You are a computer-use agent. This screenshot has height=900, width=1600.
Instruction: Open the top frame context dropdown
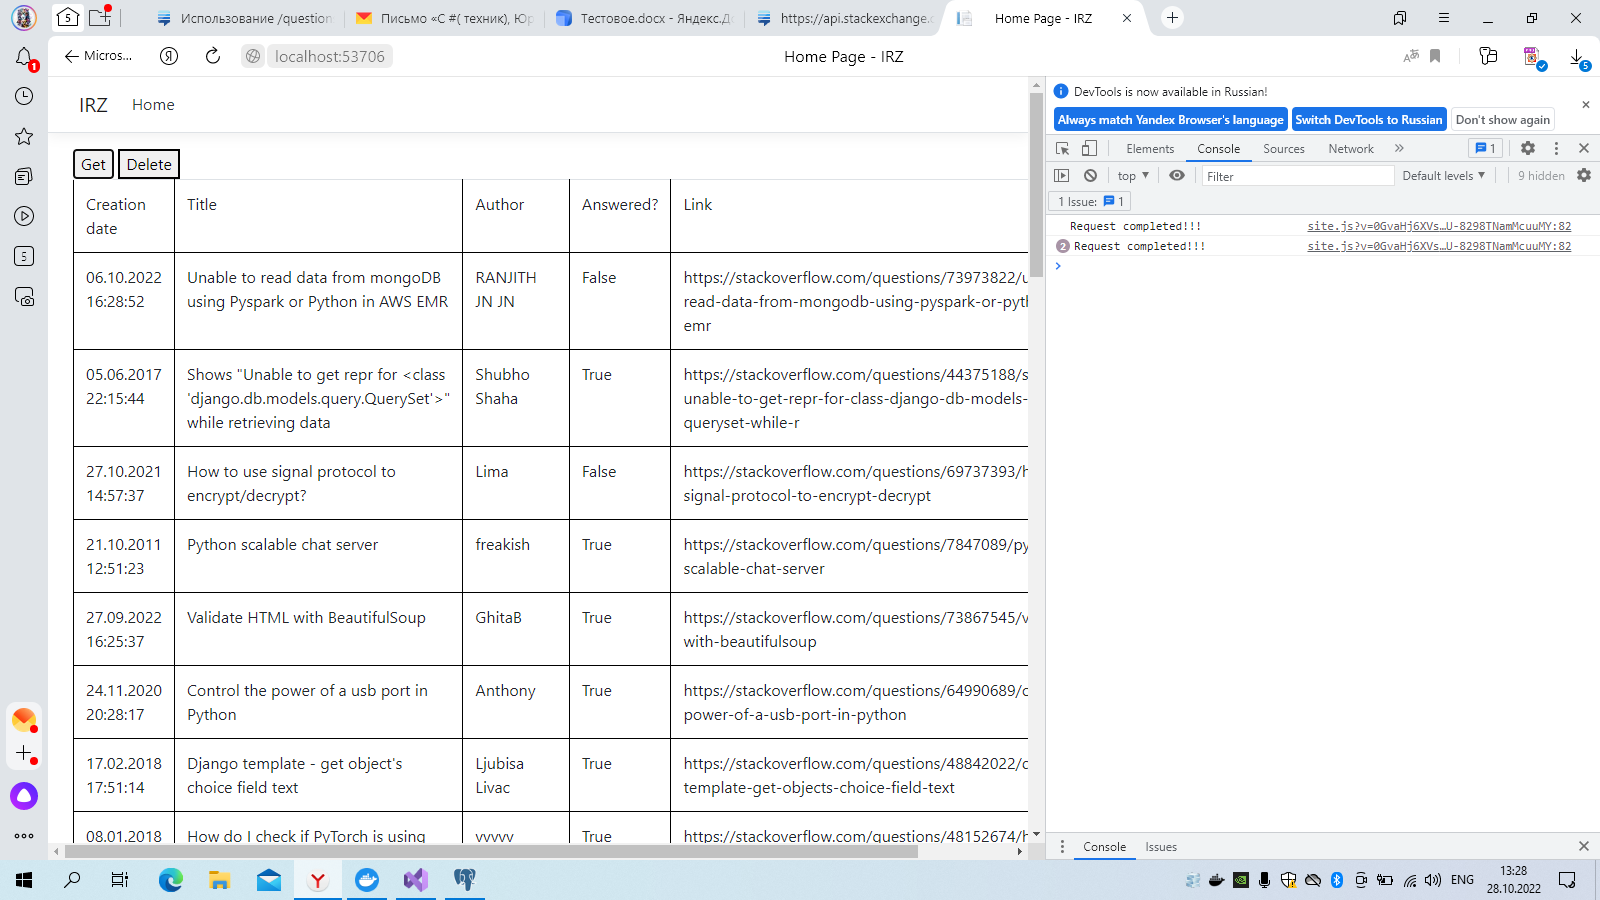tap(1131, 175)
